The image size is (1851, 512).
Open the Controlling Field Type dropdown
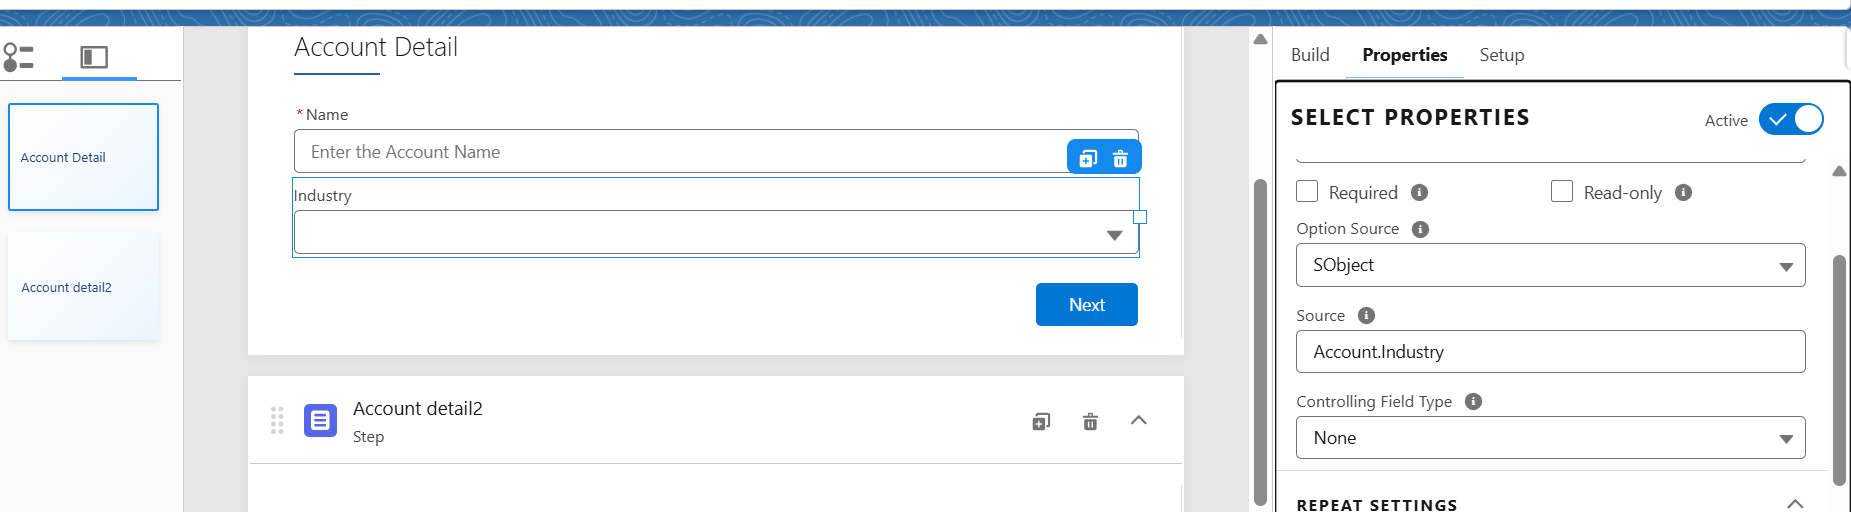pos(1550,438)
